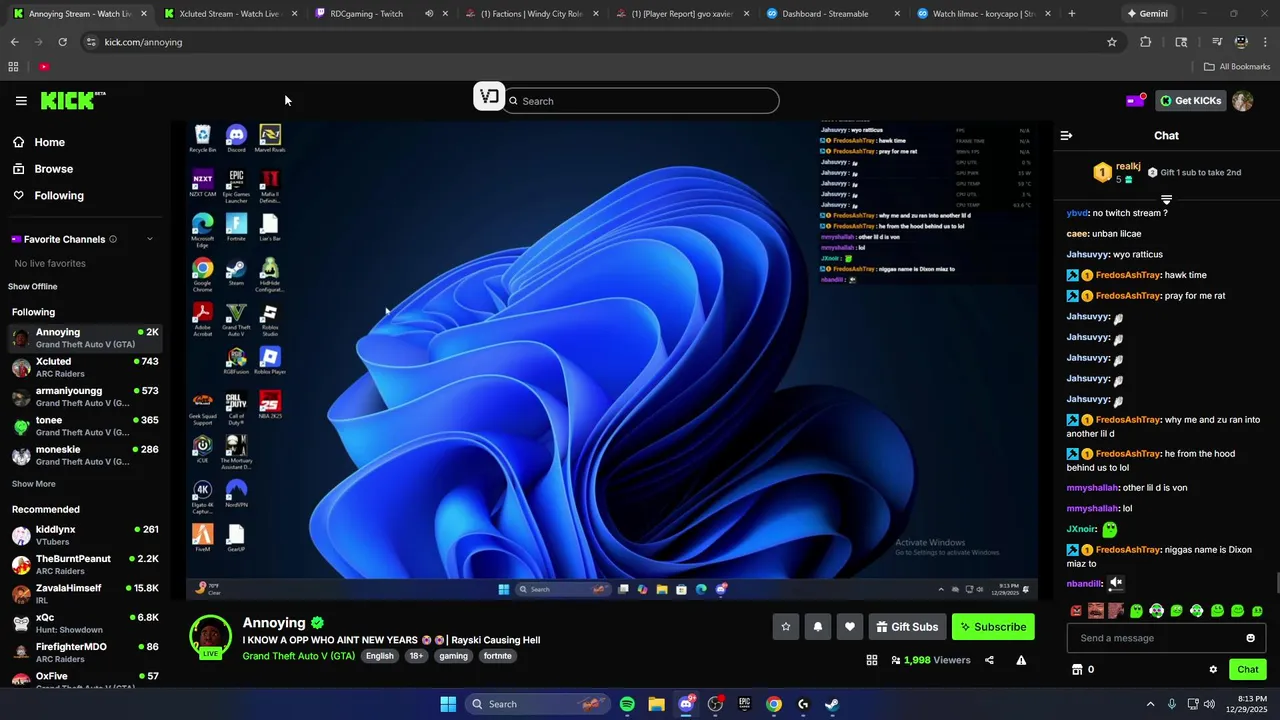Screen dimensions: 1280x720
Task: Collapse the Favorite Channels section
Action: 150,239
